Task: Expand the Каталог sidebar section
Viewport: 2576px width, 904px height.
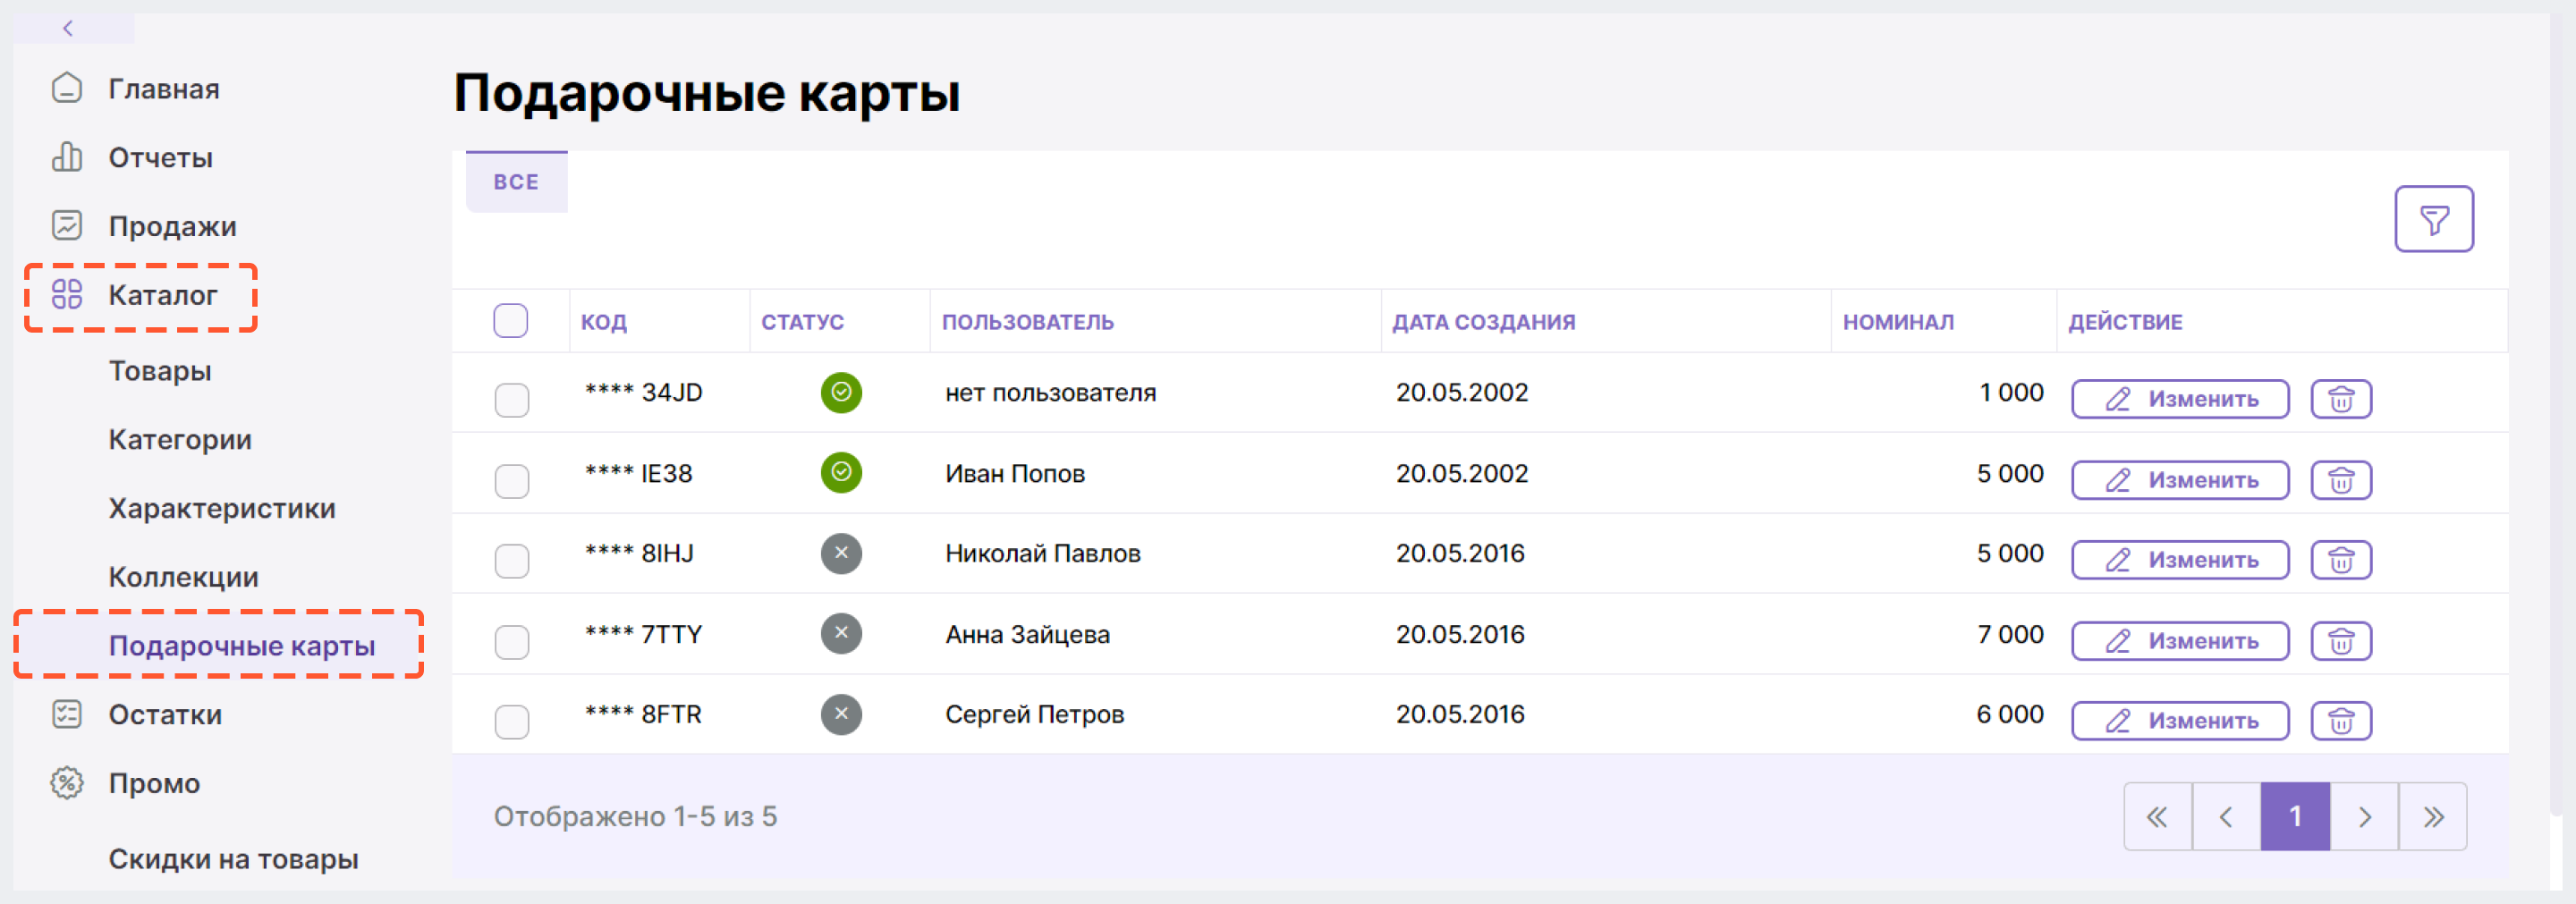Action: [x=162, y=296]
